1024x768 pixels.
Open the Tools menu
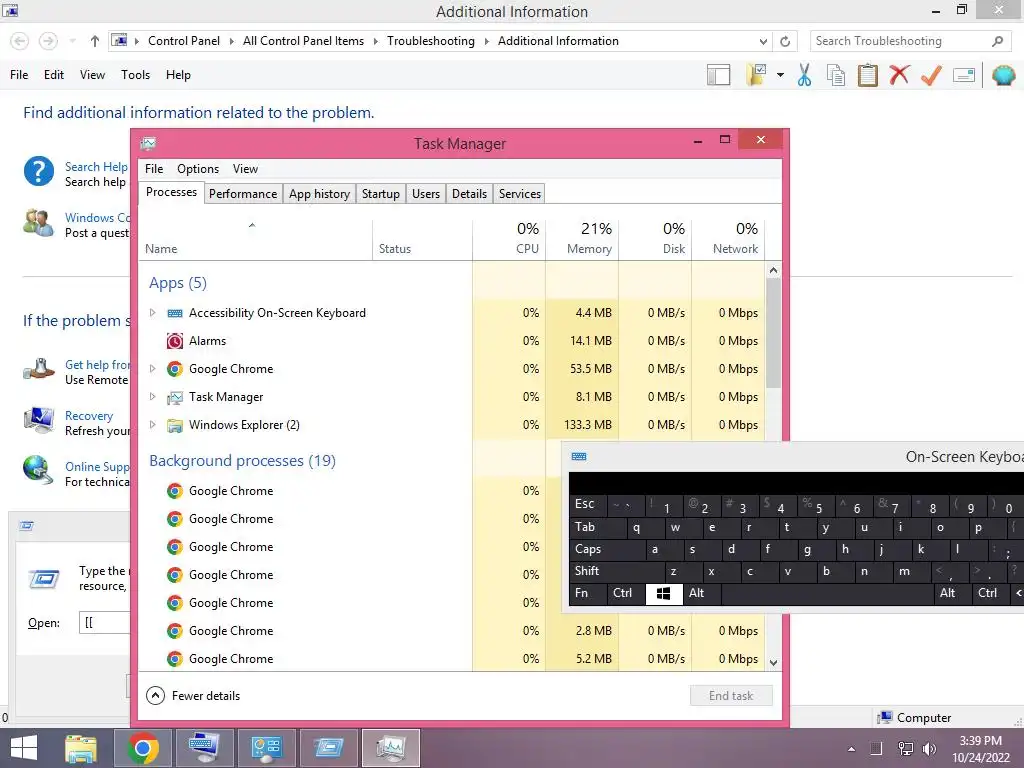click(x=135, y=74)
